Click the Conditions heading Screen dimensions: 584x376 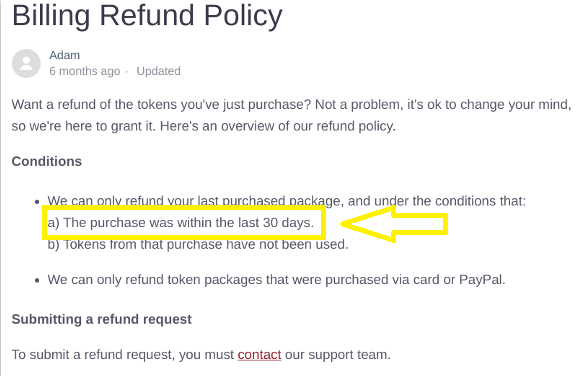(47, 161)
